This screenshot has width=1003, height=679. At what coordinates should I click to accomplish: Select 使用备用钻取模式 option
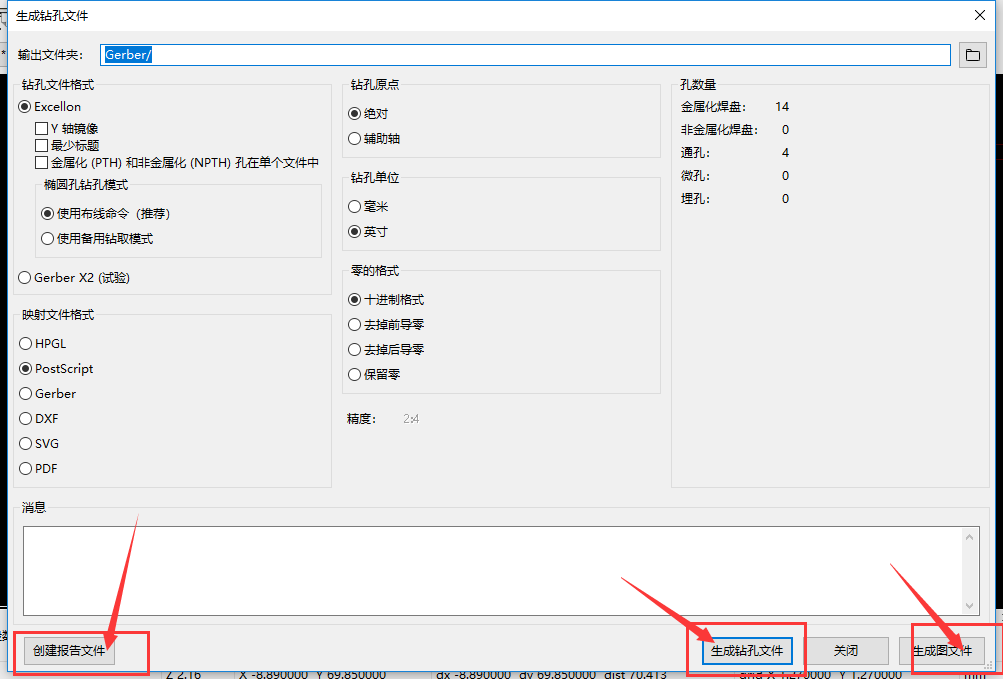pyautogui.click(x=97, y=239)
